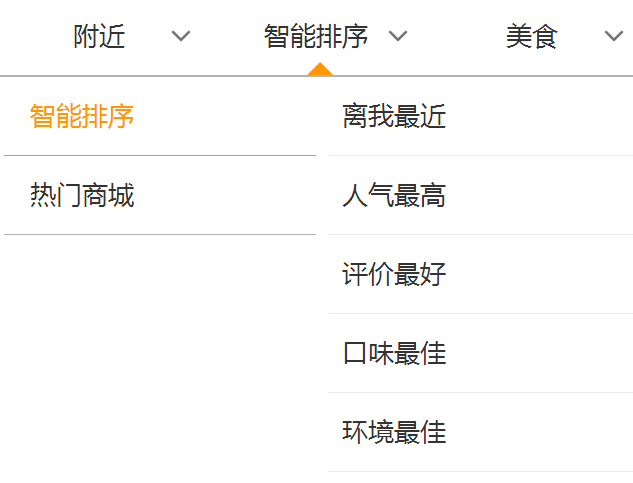The width and height of the screenshot is (633, 483).
Task: Click the gray divider beneath 热门商城
Action: pyautogui.click(x=160, y=234)
